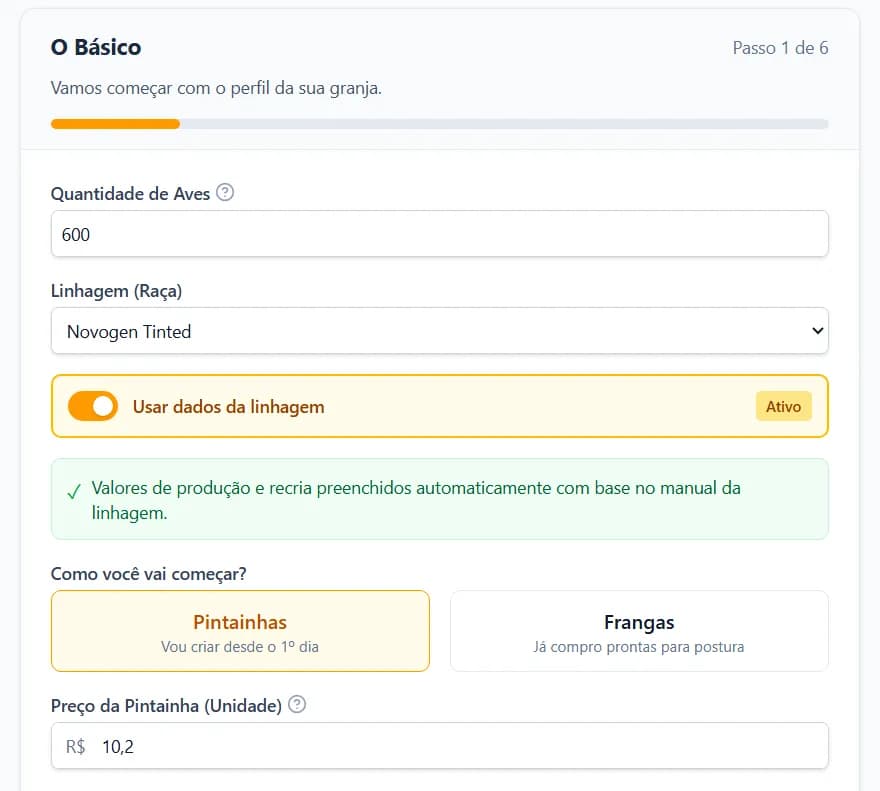The height and width of the screenshot is (791, 880).
Task: Select the Pintainhas starting option
Action: coord(240,631)
